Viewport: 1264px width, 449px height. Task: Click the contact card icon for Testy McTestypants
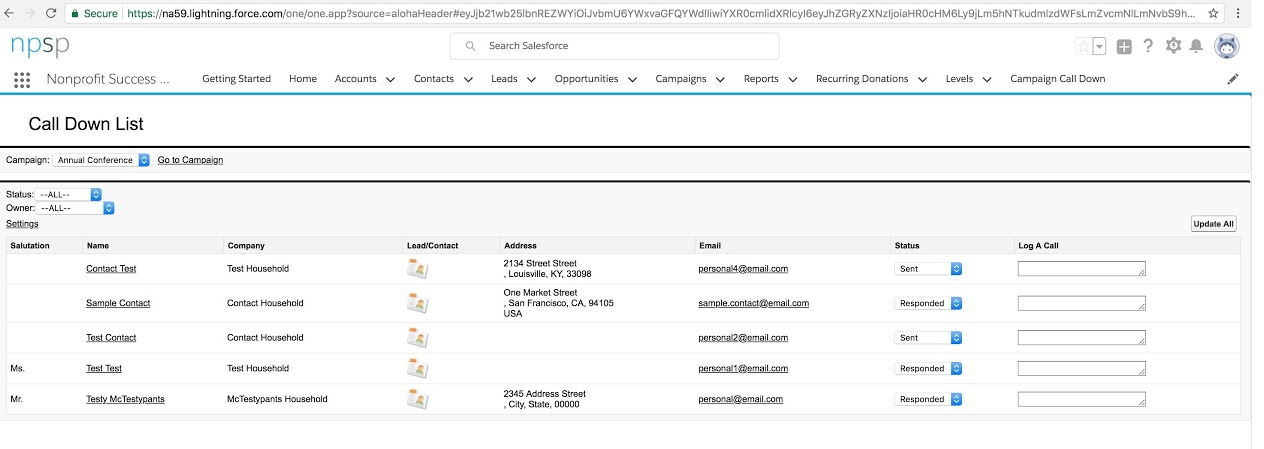click(417, 399)
